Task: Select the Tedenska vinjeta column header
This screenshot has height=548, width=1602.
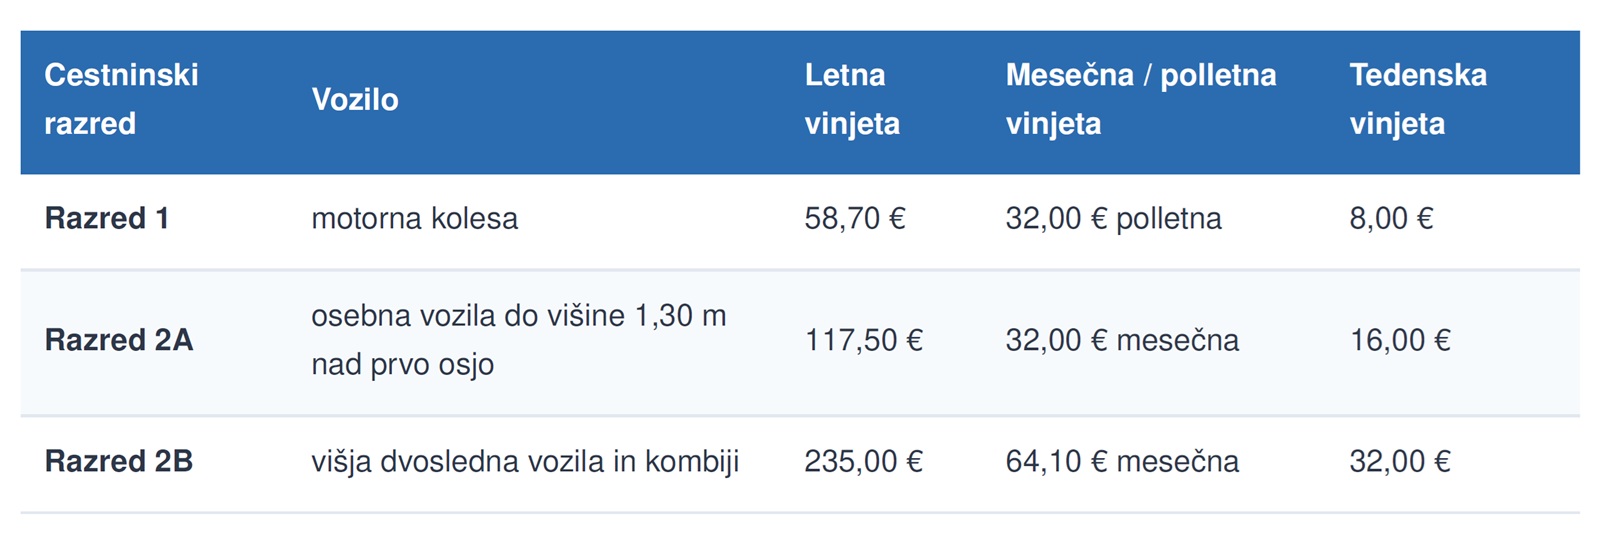Action: 1418,99
